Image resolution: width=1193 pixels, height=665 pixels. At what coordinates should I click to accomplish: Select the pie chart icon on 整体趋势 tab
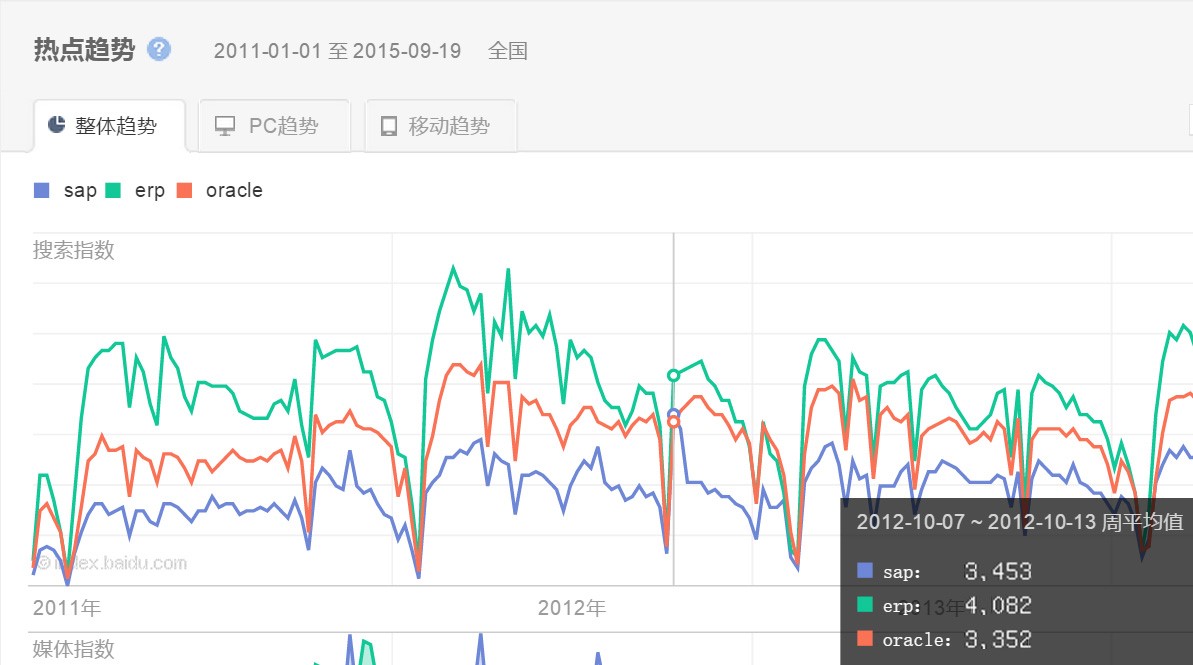click(56, 125)
